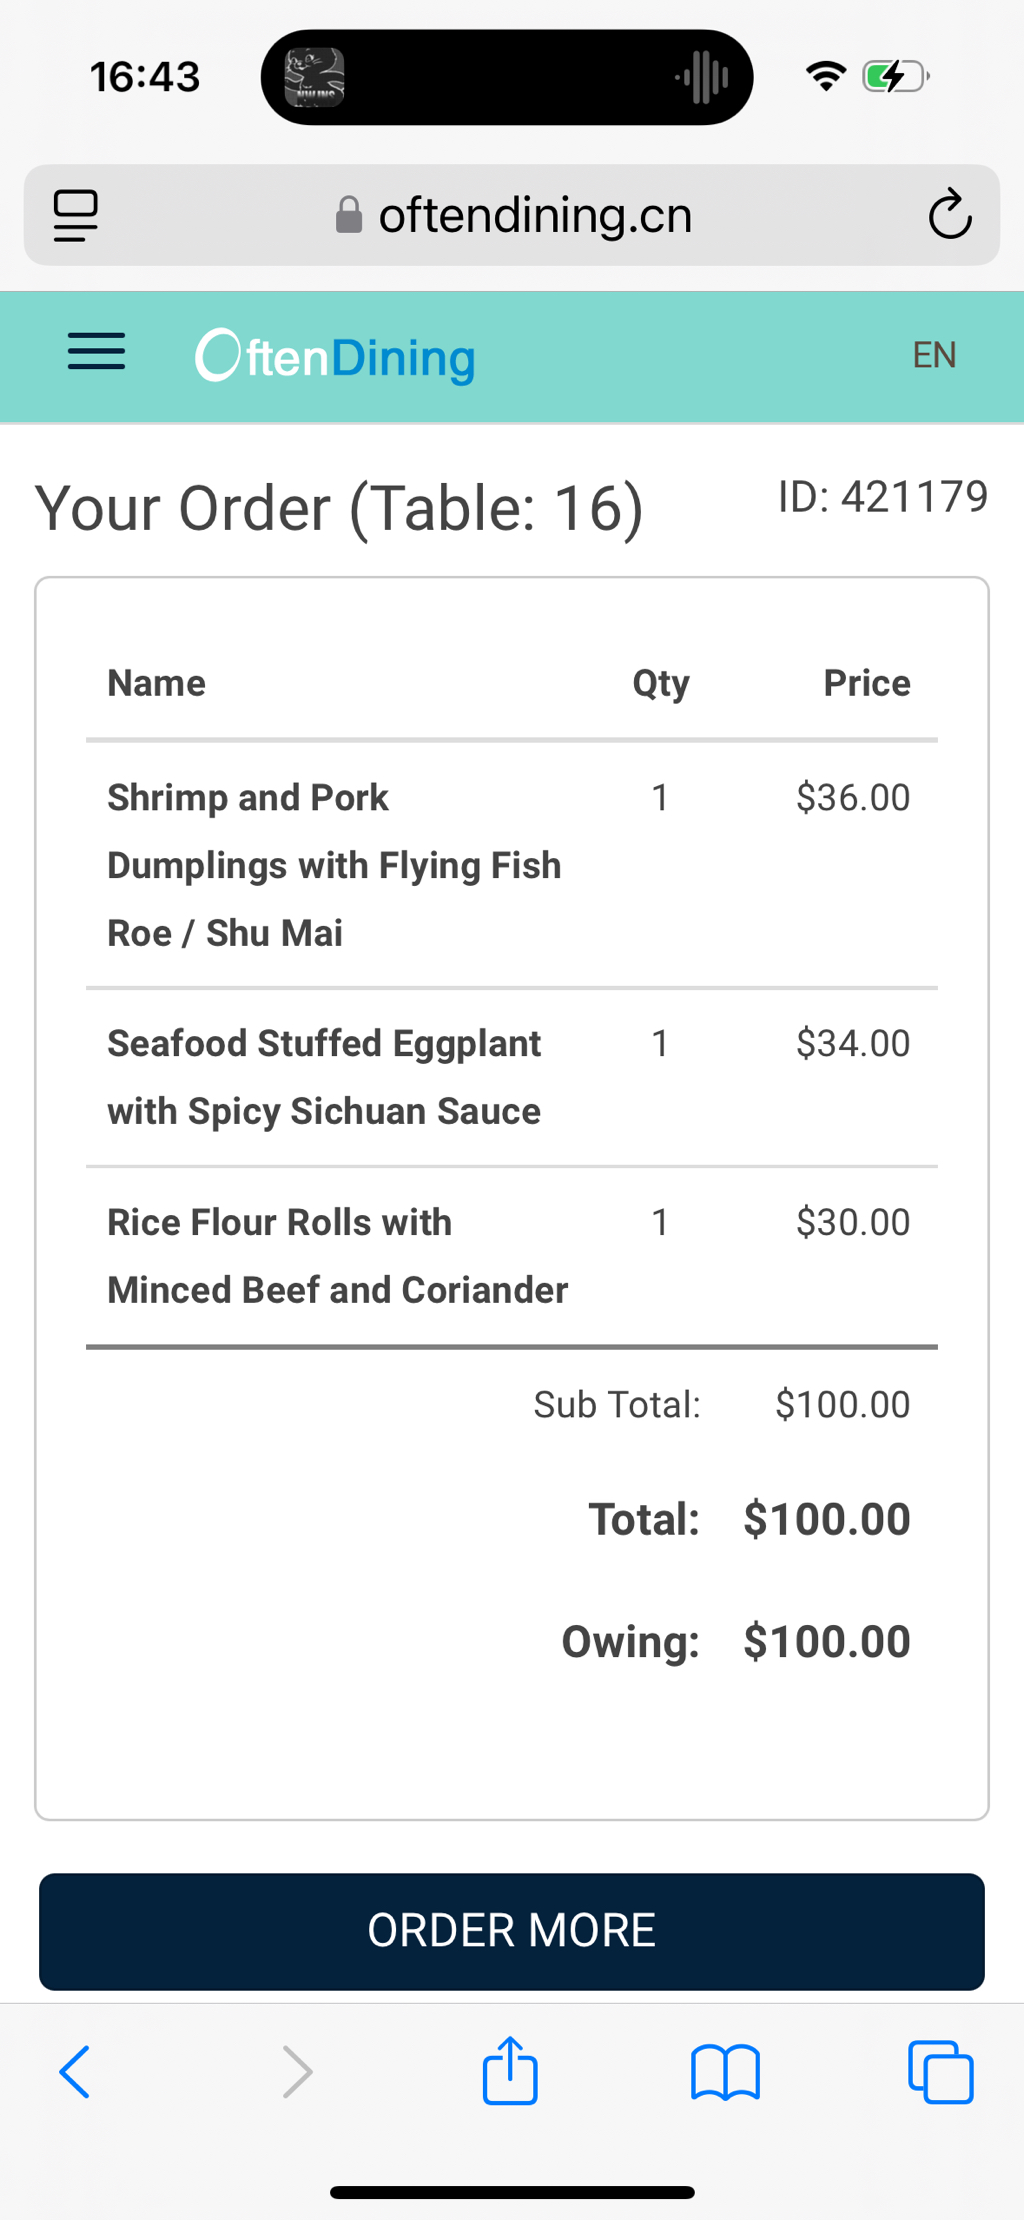Tap the Safari reload page icon
This screenshot has height=2220, width=1024.
(949, 215)
